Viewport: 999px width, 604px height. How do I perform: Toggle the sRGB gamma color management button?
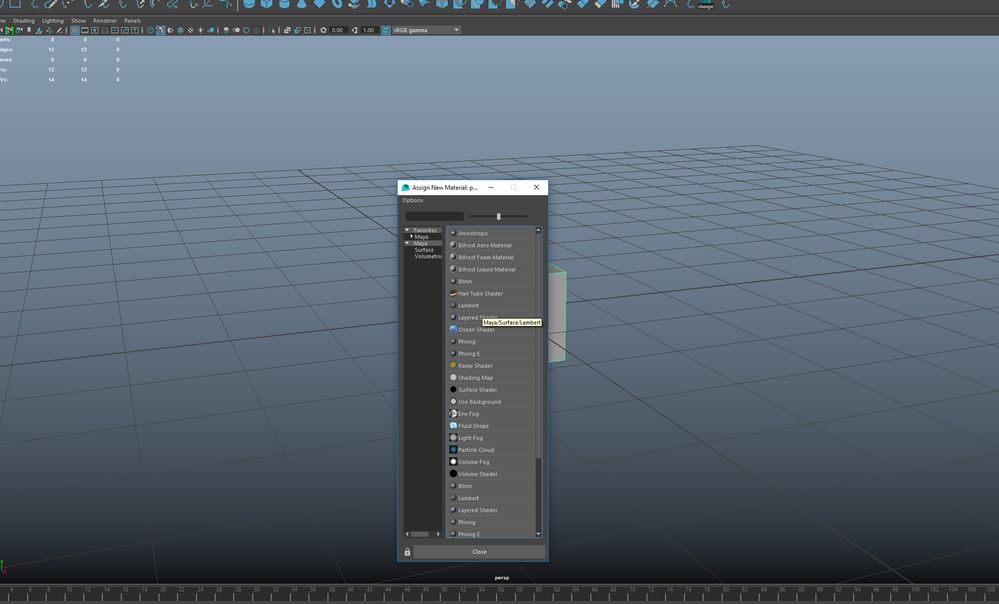[385, 30]
